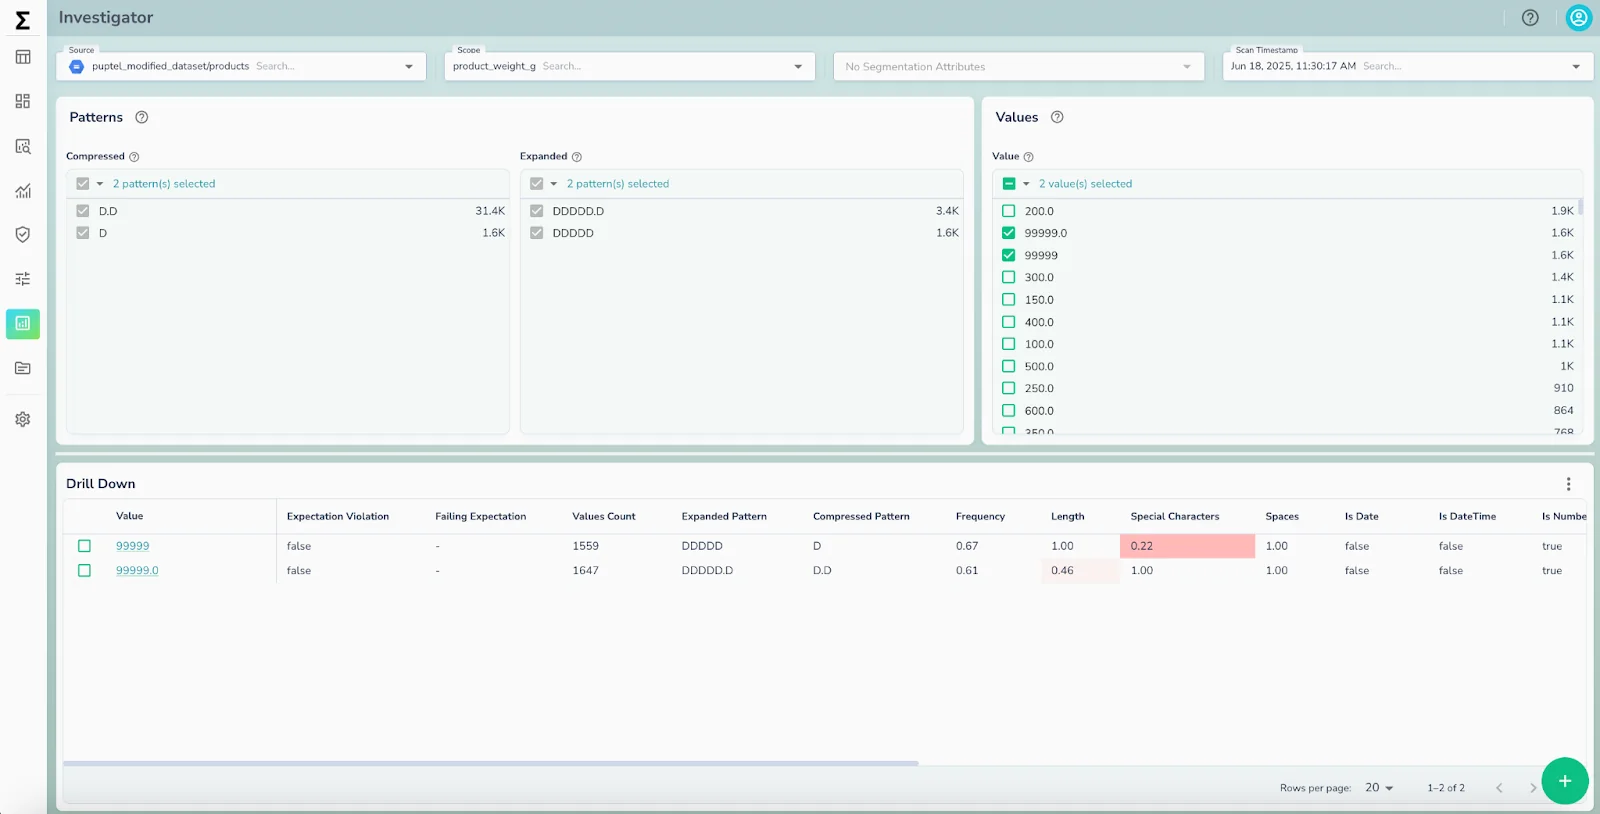1600x814 pixels.
Task: Sort by Special Characters column header
Action: [1175, 516]
